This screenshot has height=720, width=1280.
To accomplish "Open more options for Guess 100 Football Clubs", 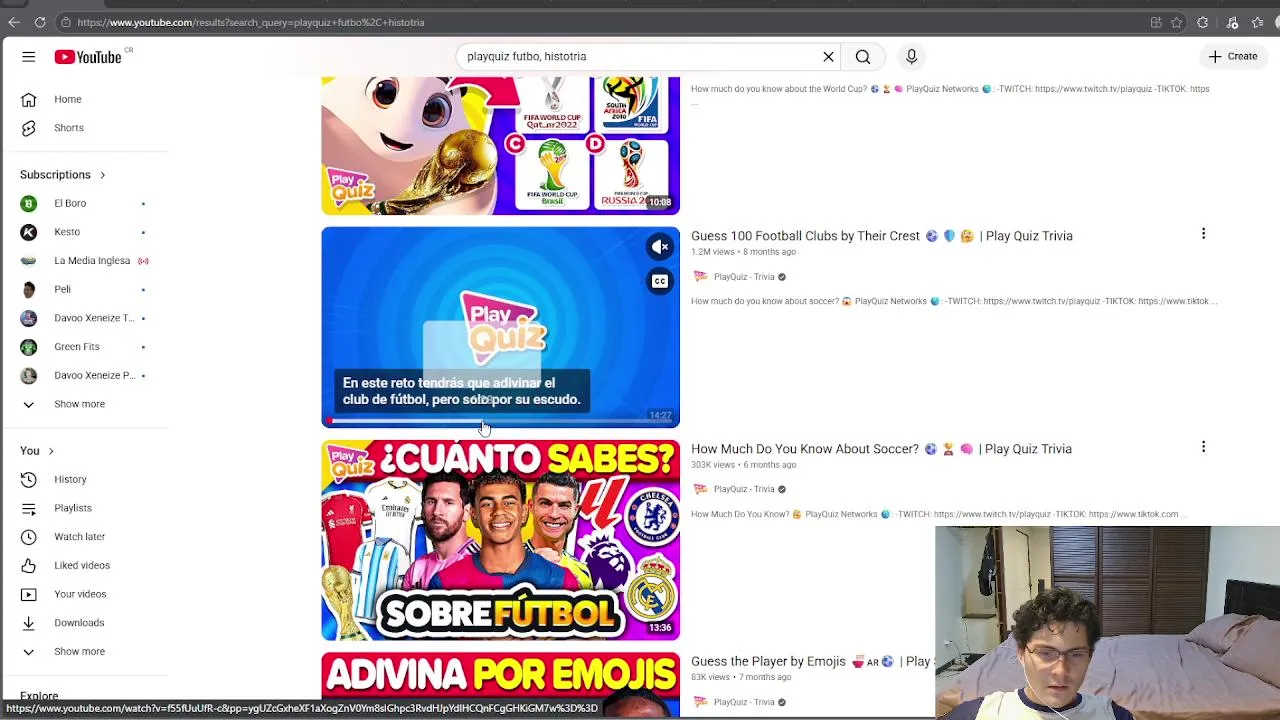I will pyautogui.click(x=1203, y=234).
